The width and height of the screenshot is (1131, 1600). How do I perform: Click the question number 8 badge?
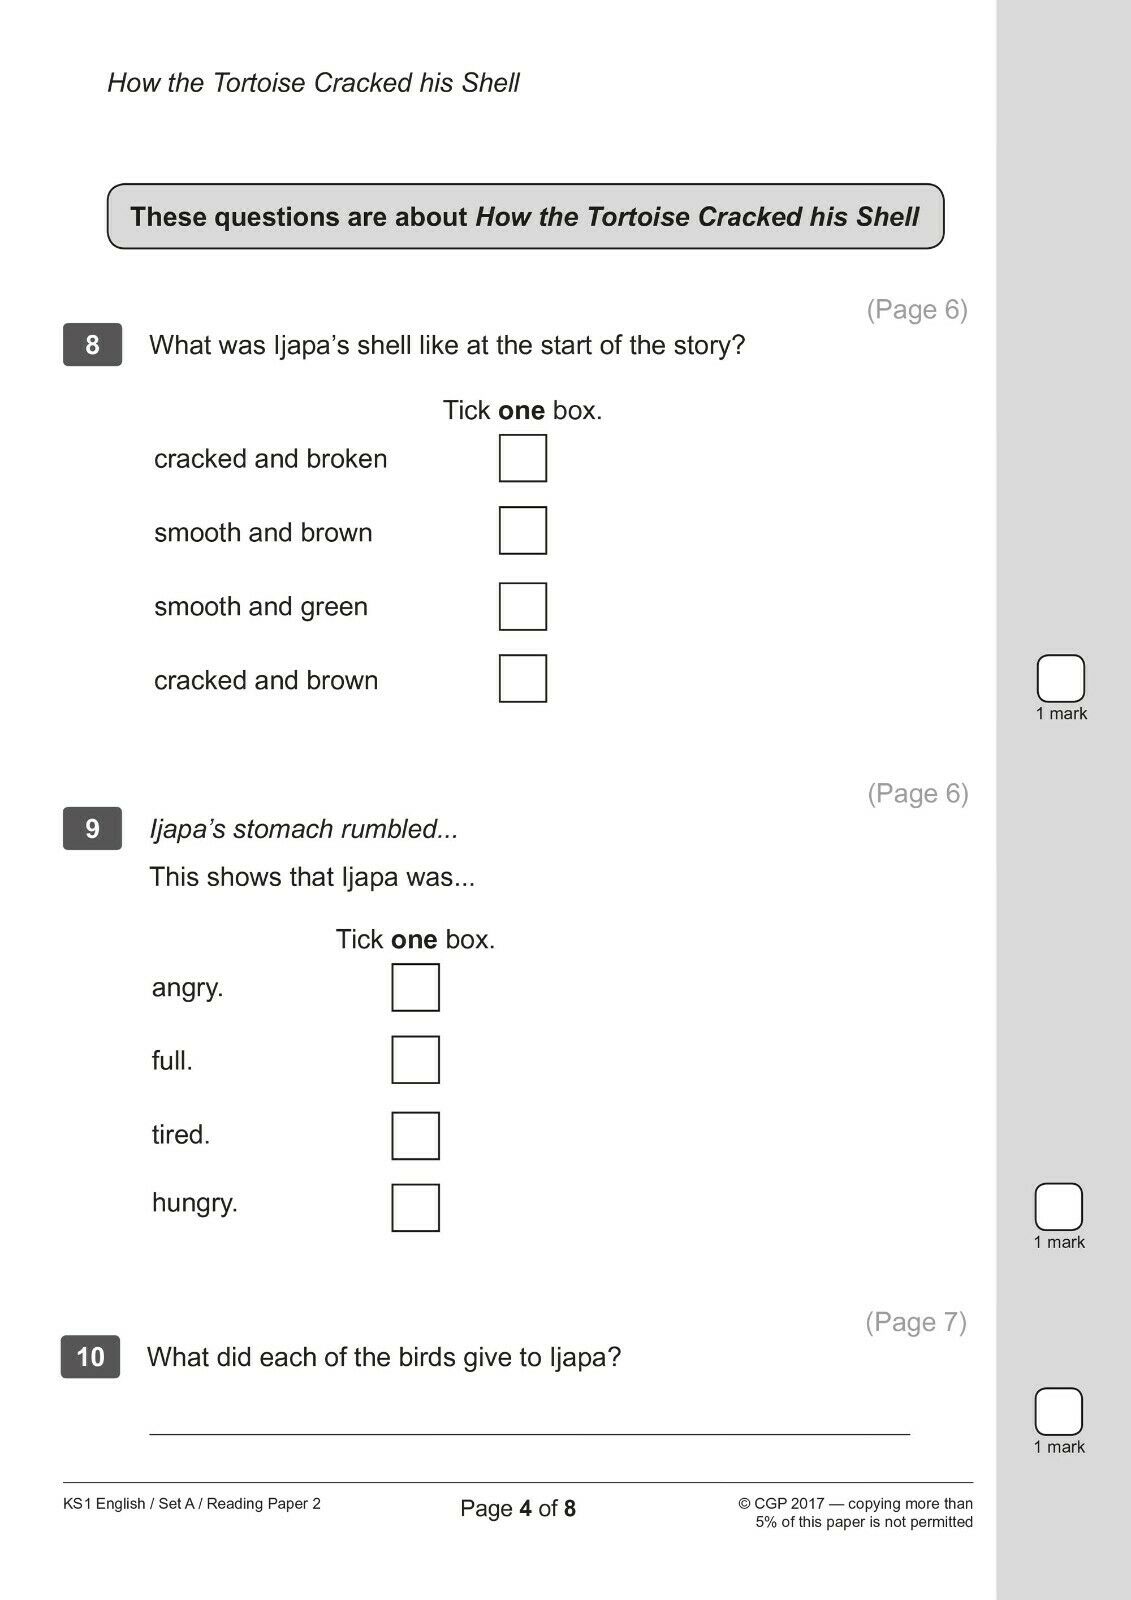(x=92, y=345)
